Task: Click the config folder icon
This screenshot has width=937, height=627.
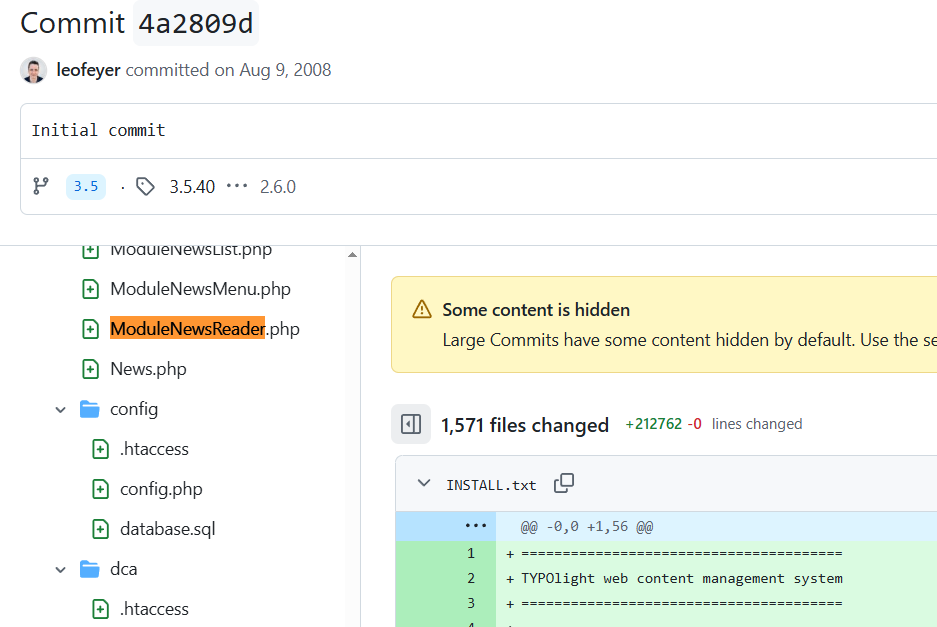Action: point(89,408)
